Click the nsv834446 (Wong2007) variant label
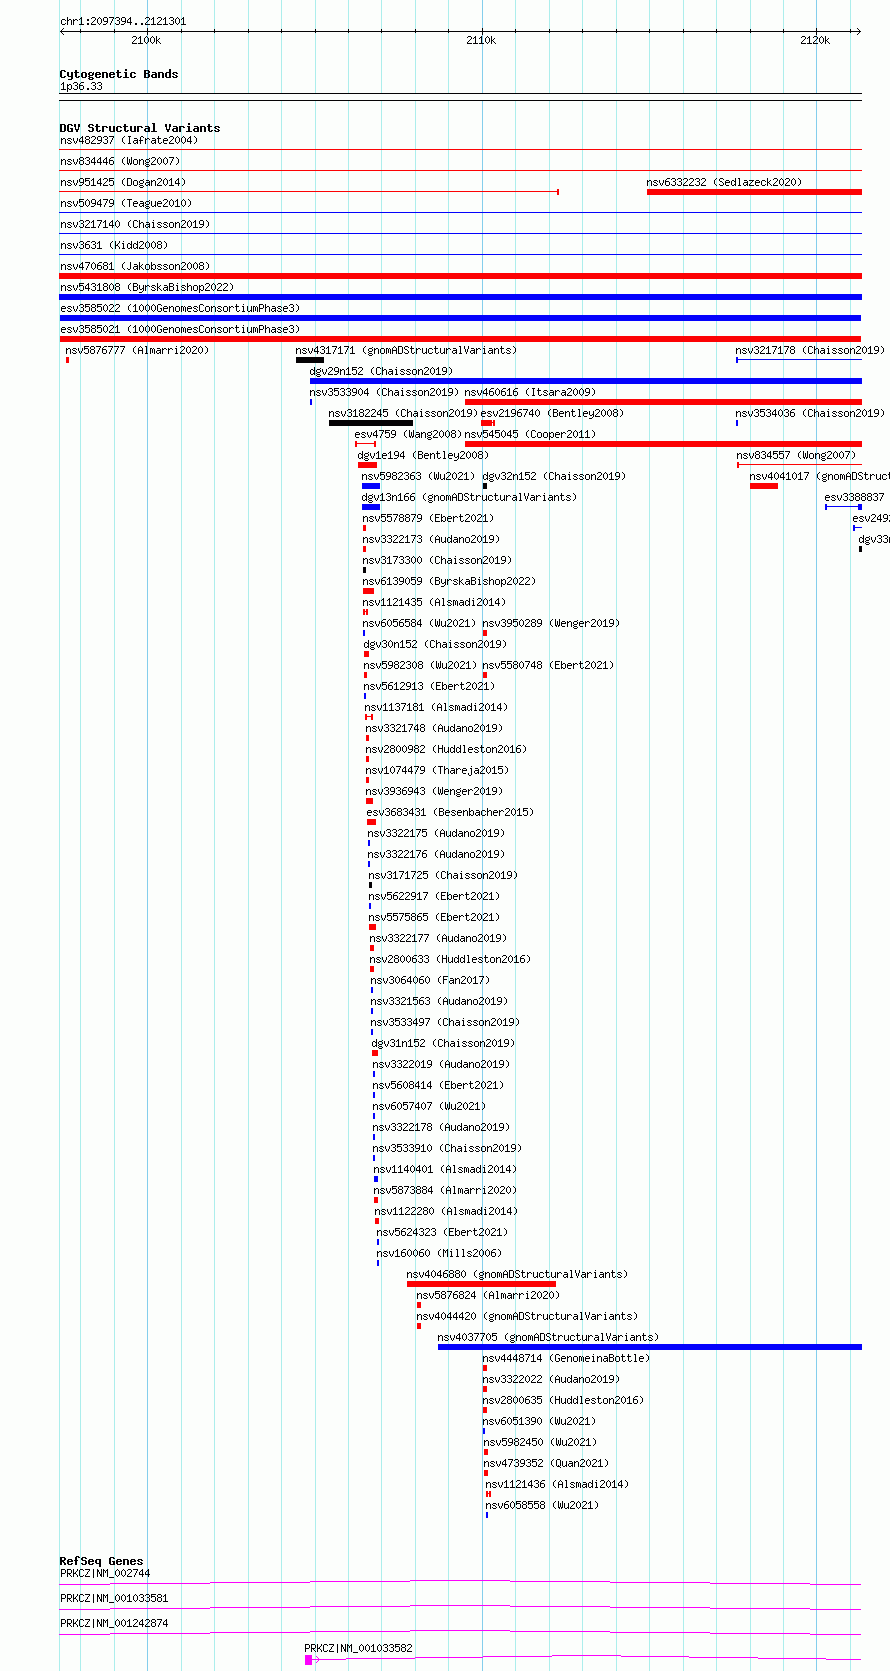The image size is (890, 1671). point(120,161)
